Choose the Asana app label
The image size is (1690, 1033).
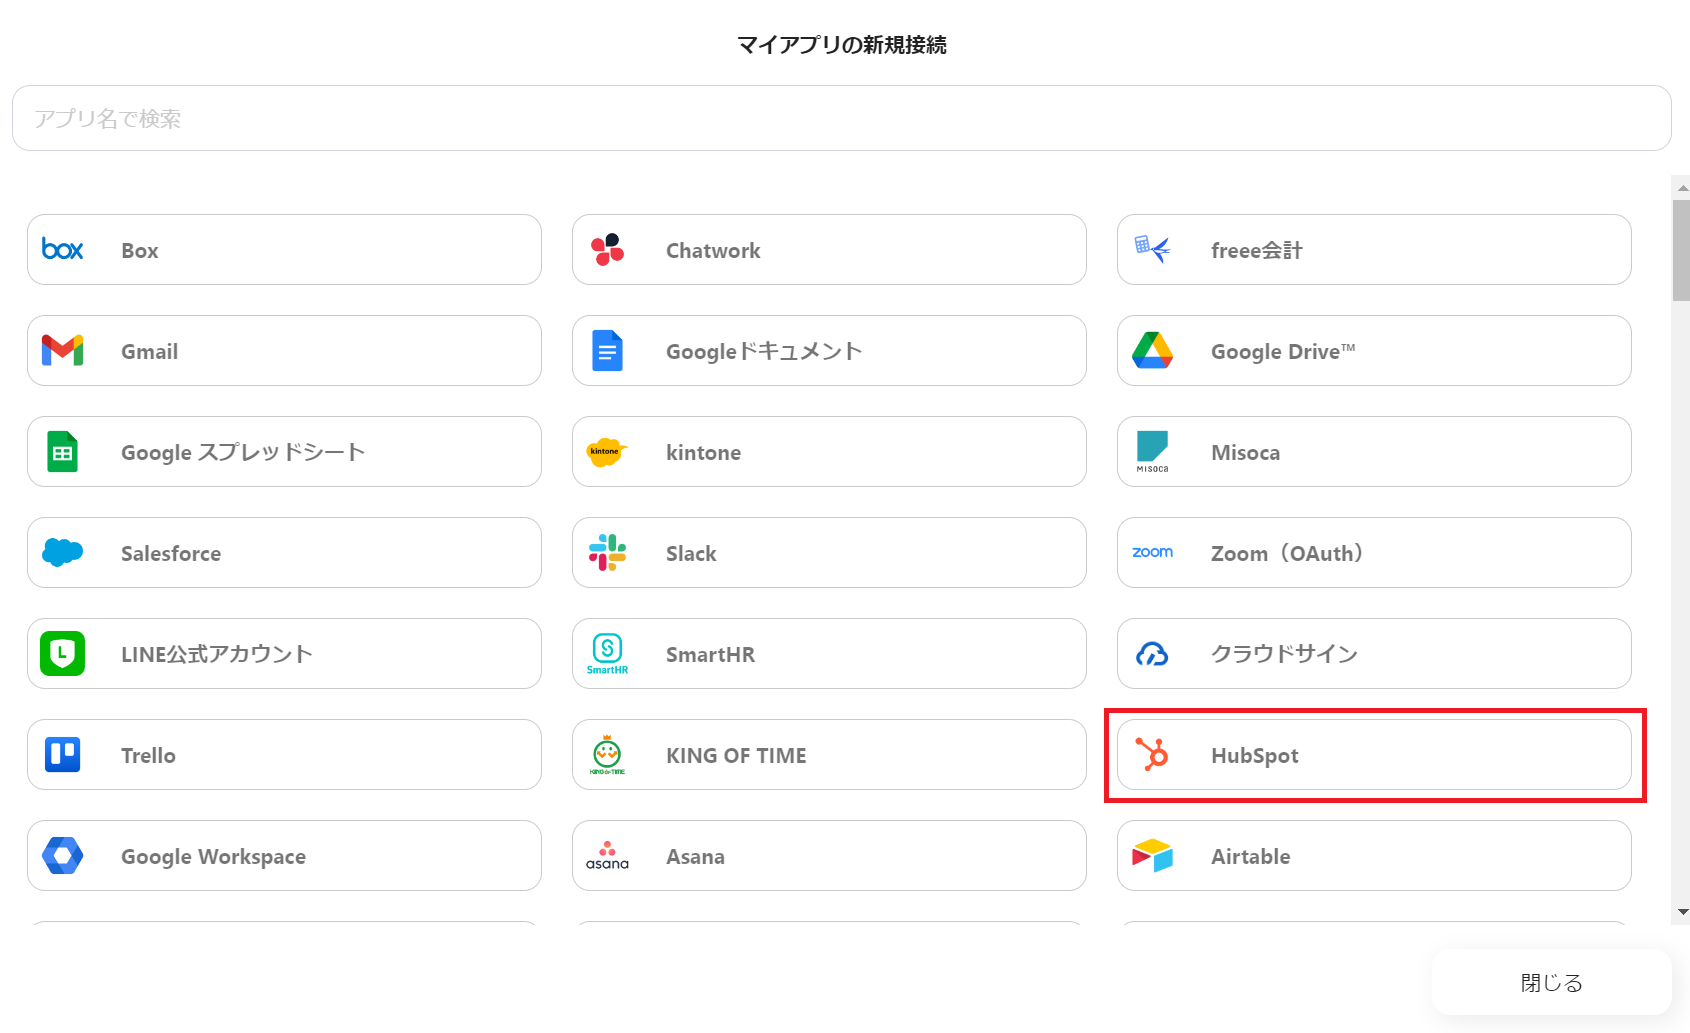click(696, 857)
